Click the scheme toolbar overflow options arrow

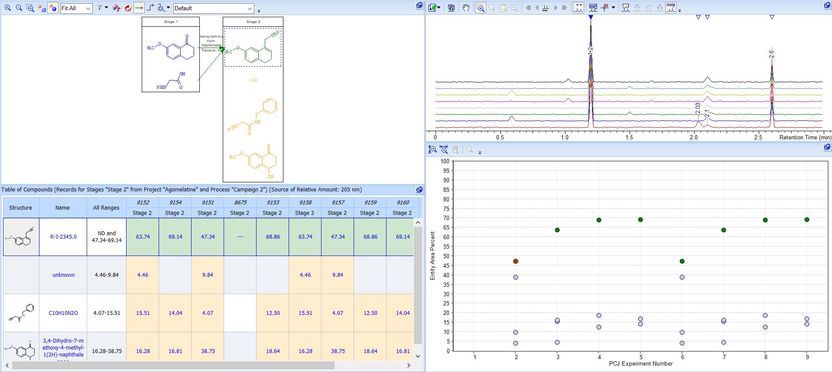click(259, 11)
